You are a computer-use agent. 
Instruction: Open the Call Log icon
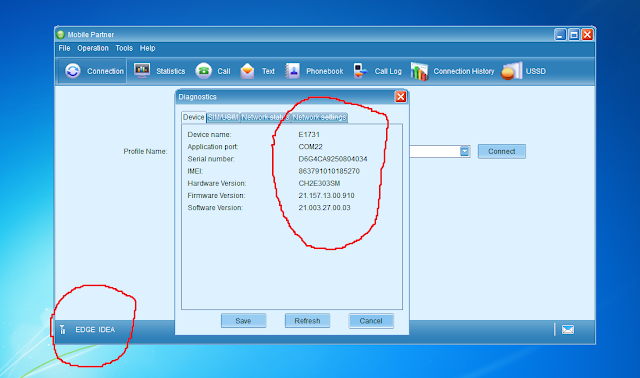pos(360,71)
